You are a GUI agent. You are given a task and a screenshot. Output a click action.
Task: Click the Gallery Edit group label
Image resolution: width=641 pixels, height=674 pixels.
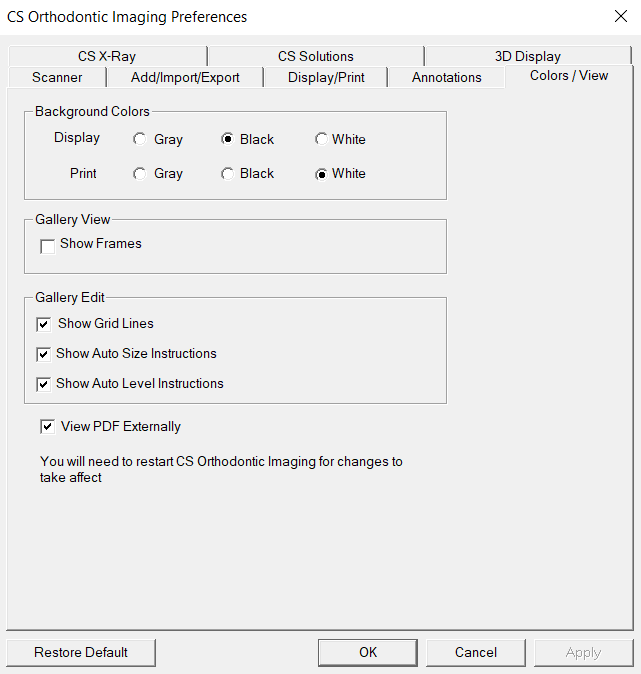click(70, 297)
